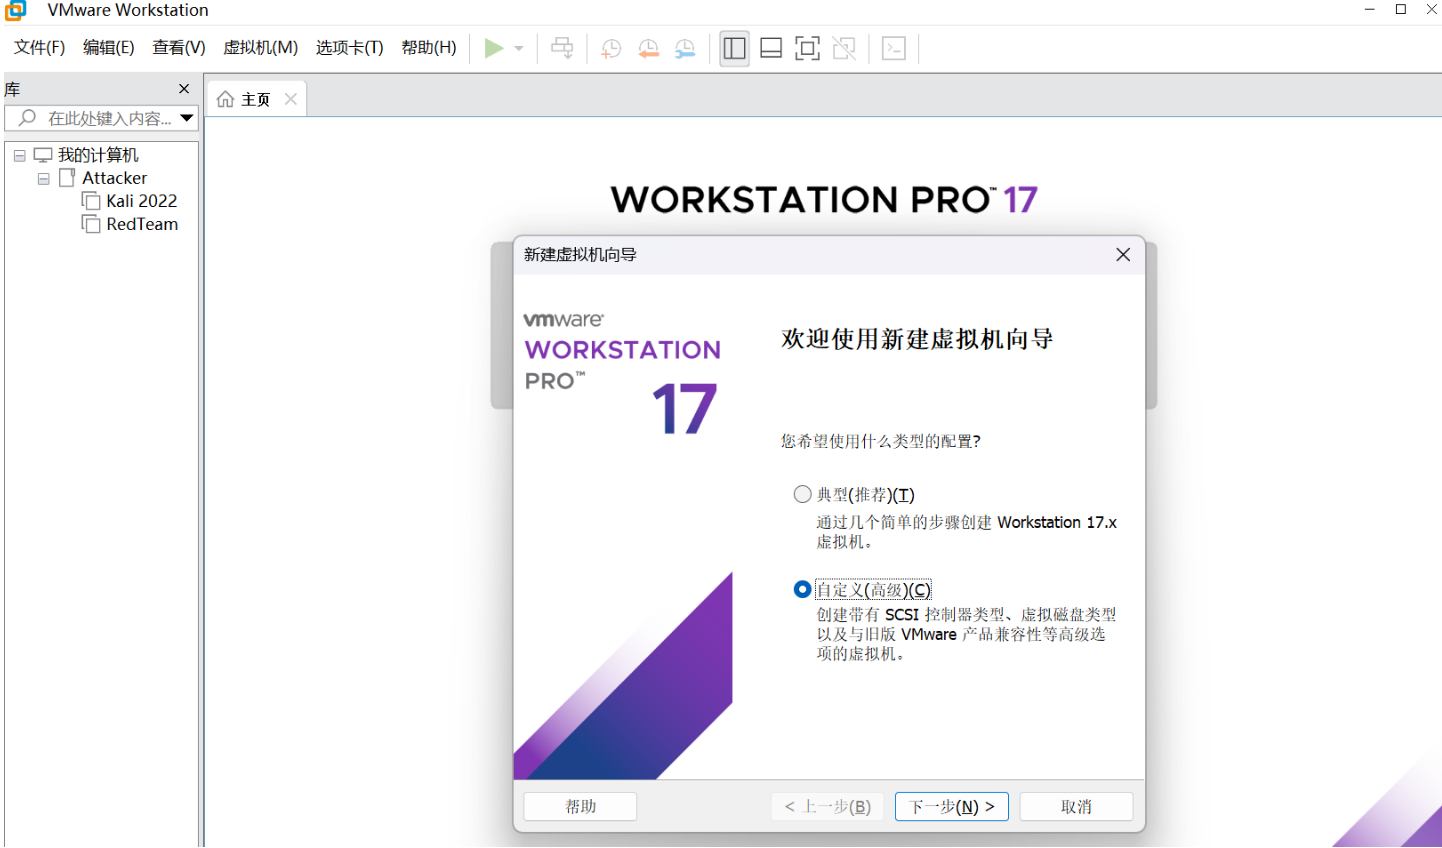Open the 编辑(E) menu
The height and width of the screenshot is (848, 1442).
tap(108, 48)
